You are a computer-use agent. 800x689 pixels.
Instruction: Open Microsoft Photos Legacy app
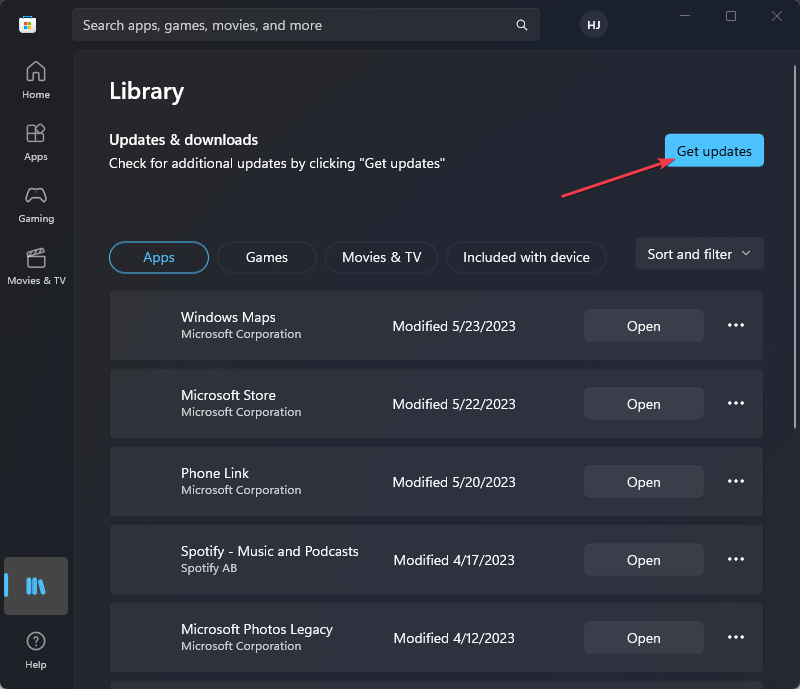coord(643,638)
